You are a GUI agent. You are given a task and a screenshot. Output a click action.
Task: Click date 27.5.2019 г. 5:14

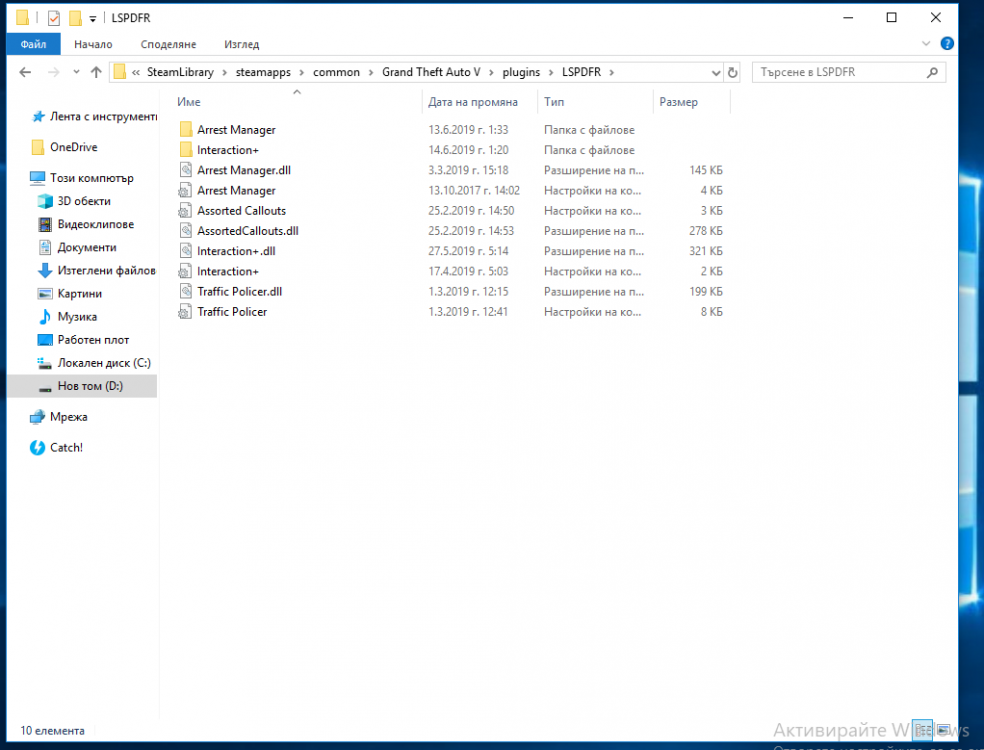[468, 251]
